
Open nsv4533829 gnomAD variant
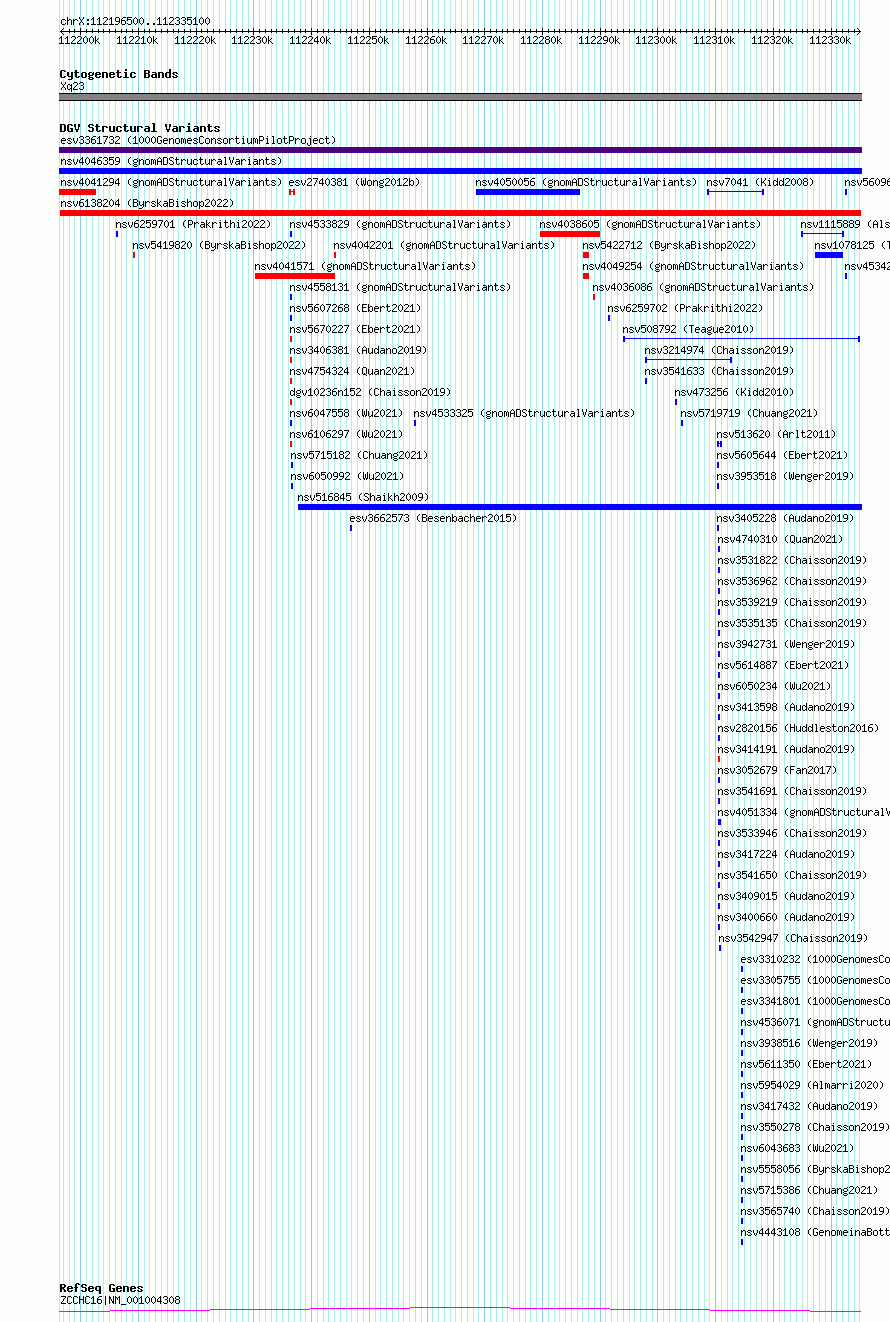click(x=400, y=225)
